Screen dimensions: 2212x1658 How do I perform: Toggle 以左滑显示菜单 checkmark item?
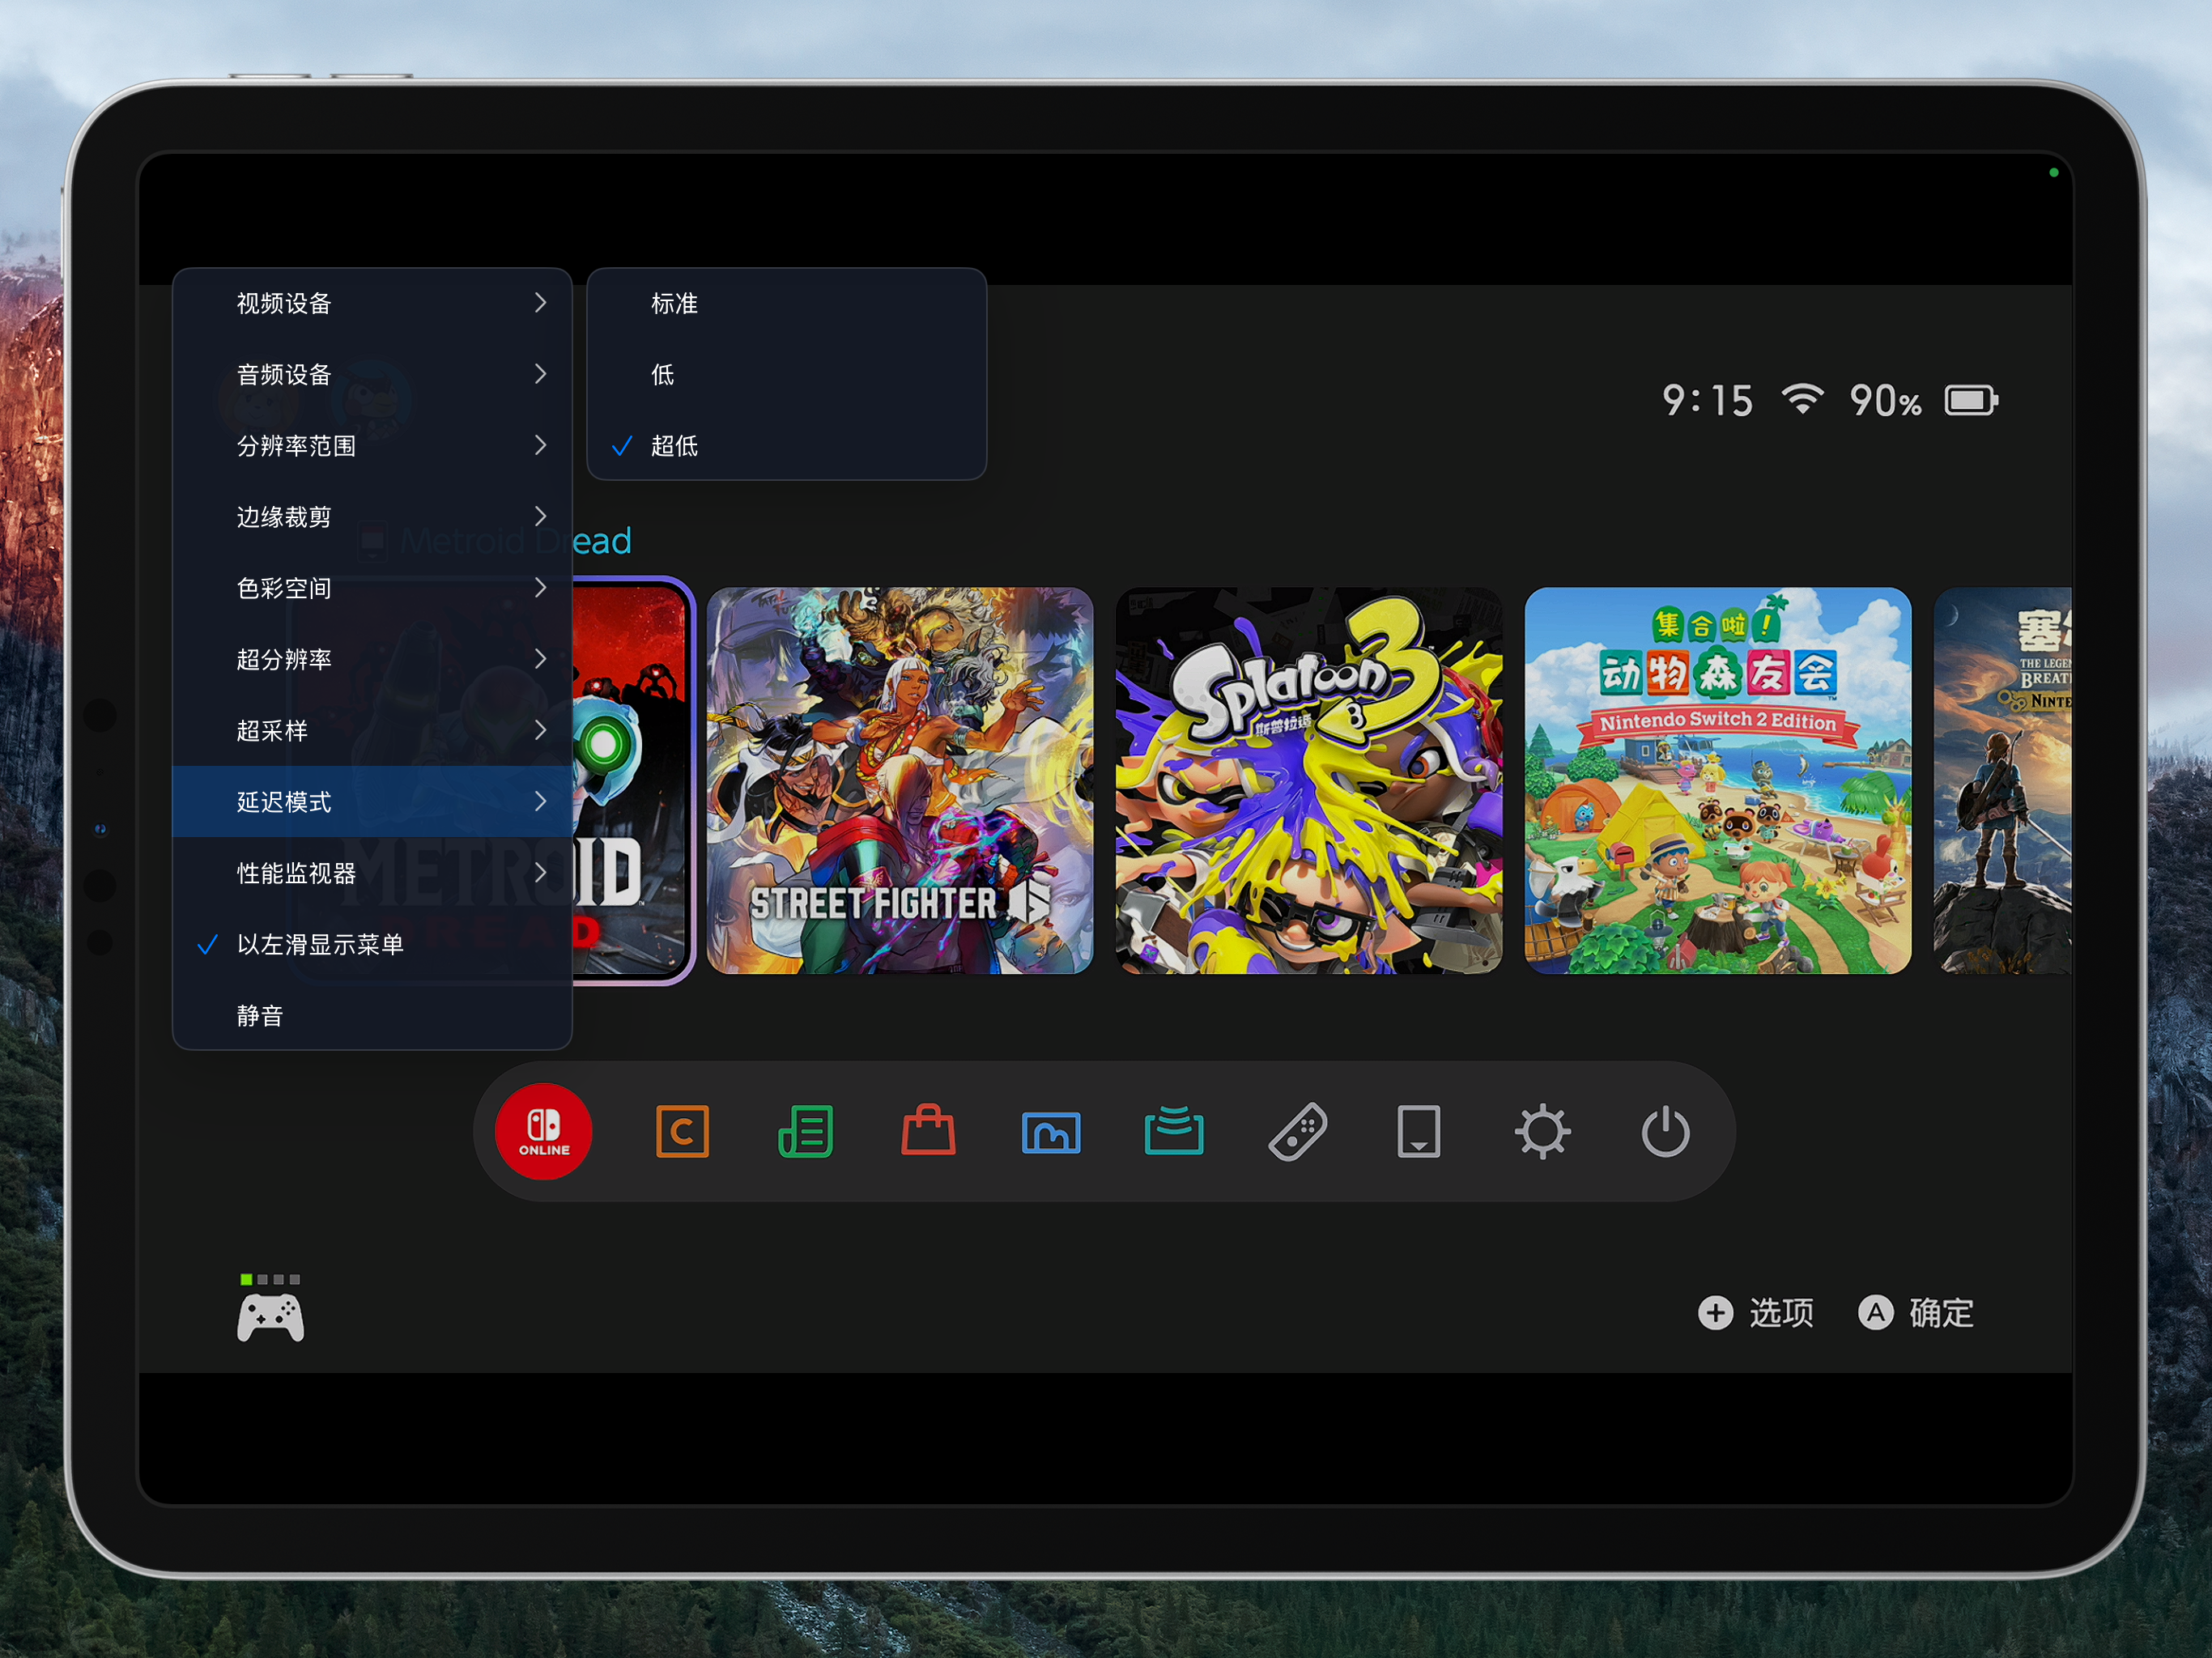click(372, 944)
